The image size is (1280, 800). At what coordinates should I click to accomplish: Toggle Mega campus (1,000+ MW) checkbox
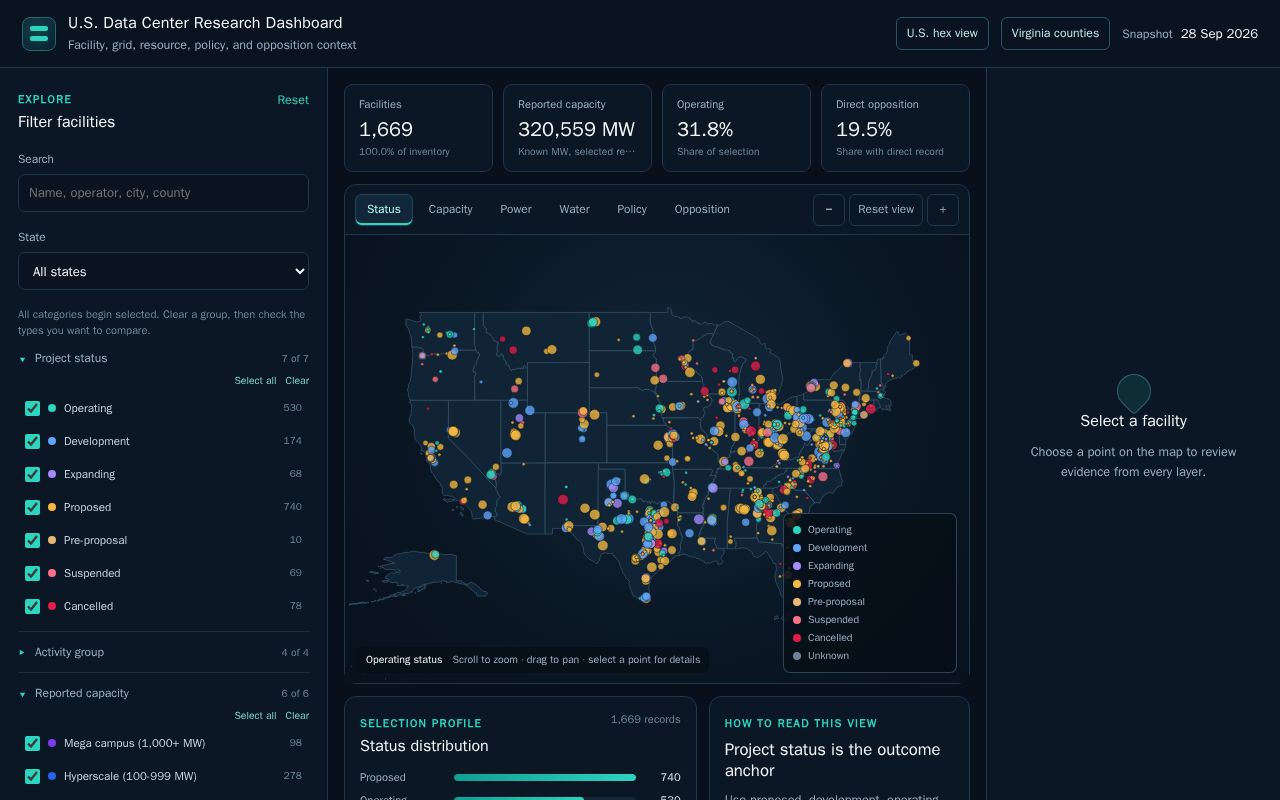[32, 743]
